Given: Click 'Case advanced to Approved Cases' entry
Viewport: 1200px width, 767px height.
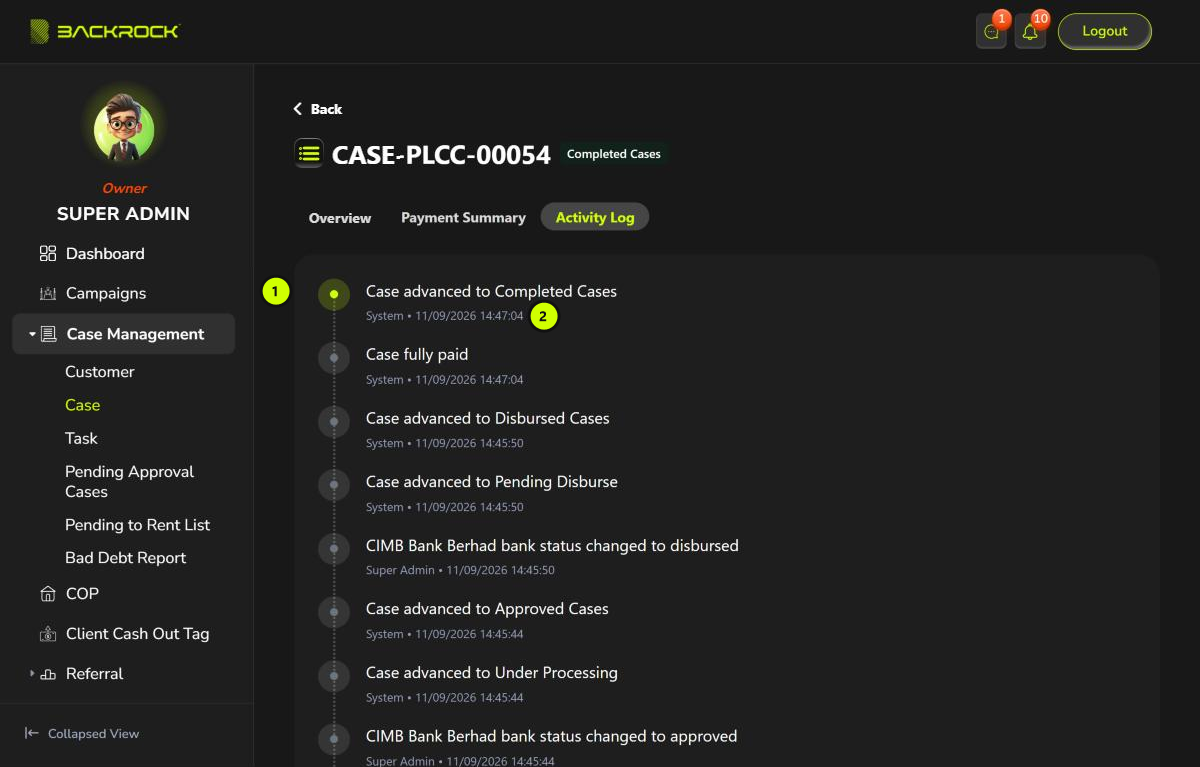Looking at the screenshot, I should pyautogui.click(x=487, y=608).
